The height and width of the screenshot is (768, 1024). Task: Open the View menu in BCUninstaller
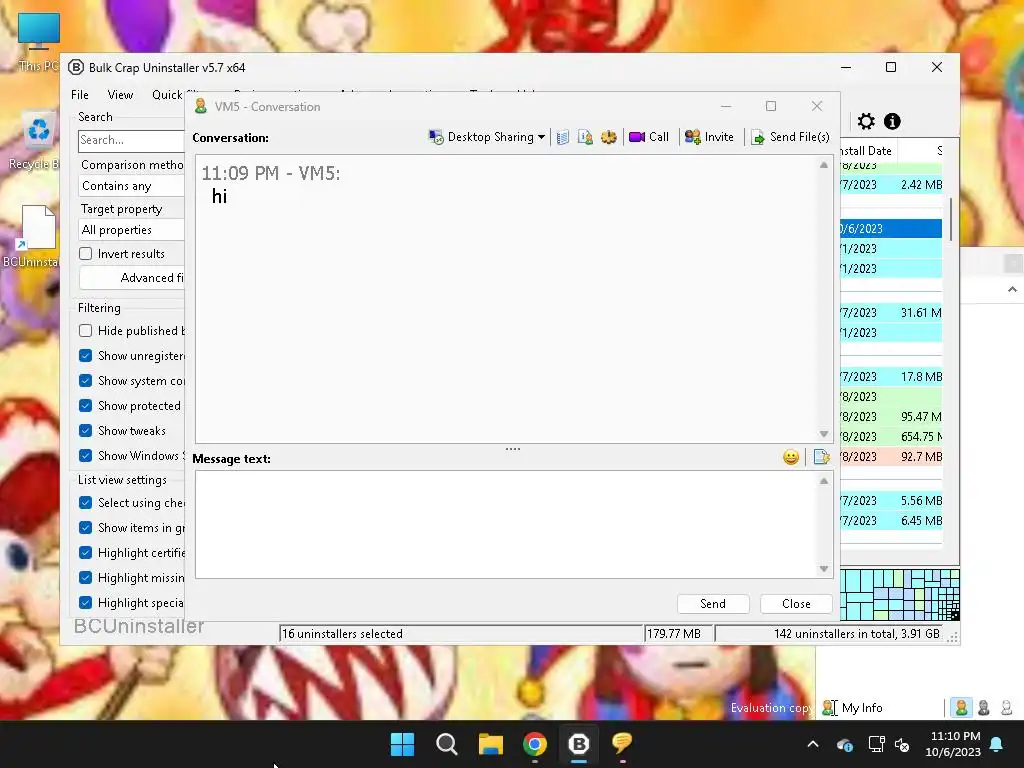point(120,95)
